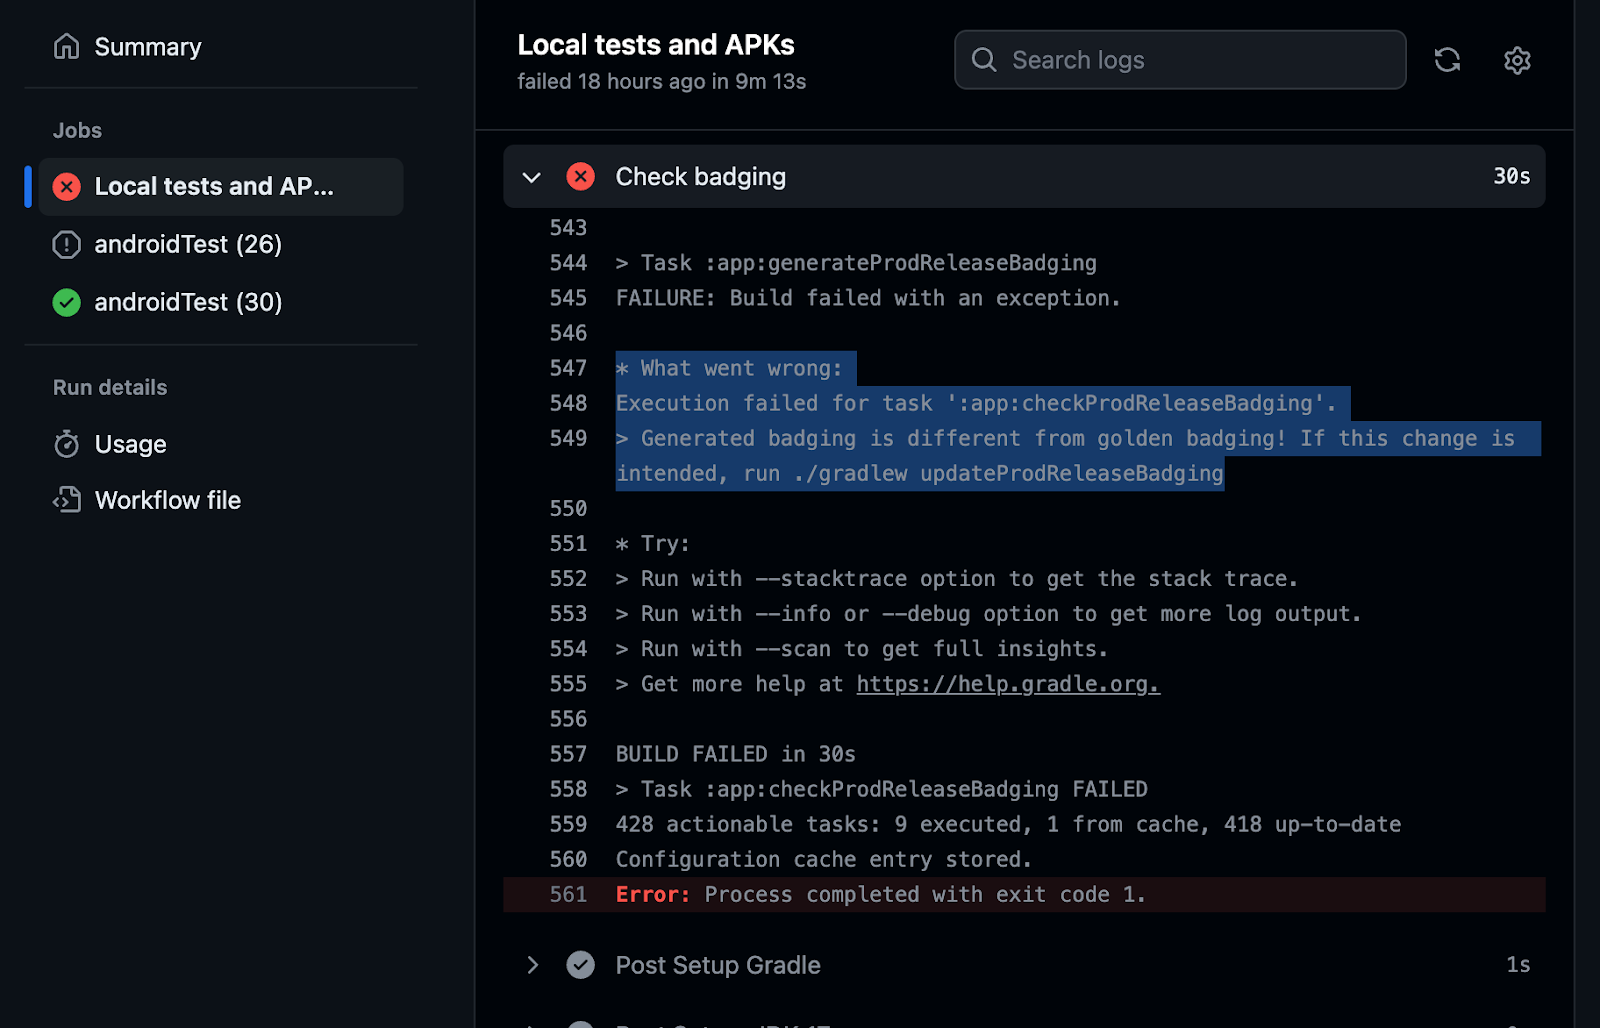Click 'Run with --scan to get full insights' line
Image resolution: width=1600 pixels, height=1028 pixels.
tap(861, 649)
